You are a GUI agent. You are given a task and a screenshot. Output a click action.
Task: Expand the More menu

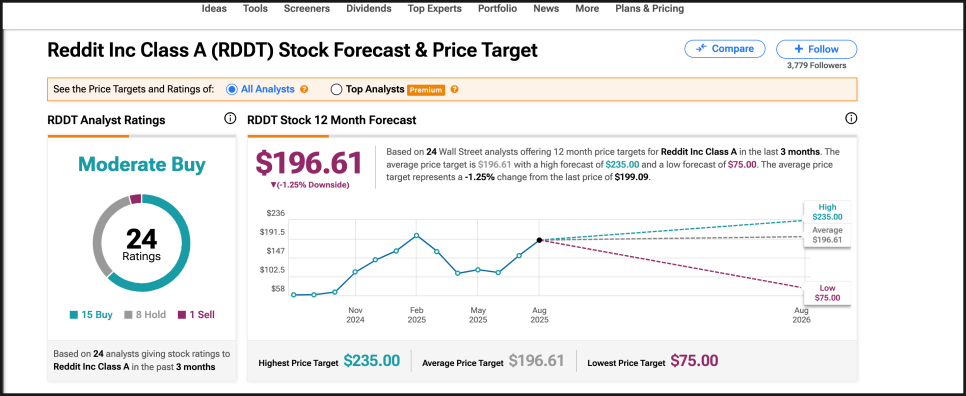(x=587, y=9)
